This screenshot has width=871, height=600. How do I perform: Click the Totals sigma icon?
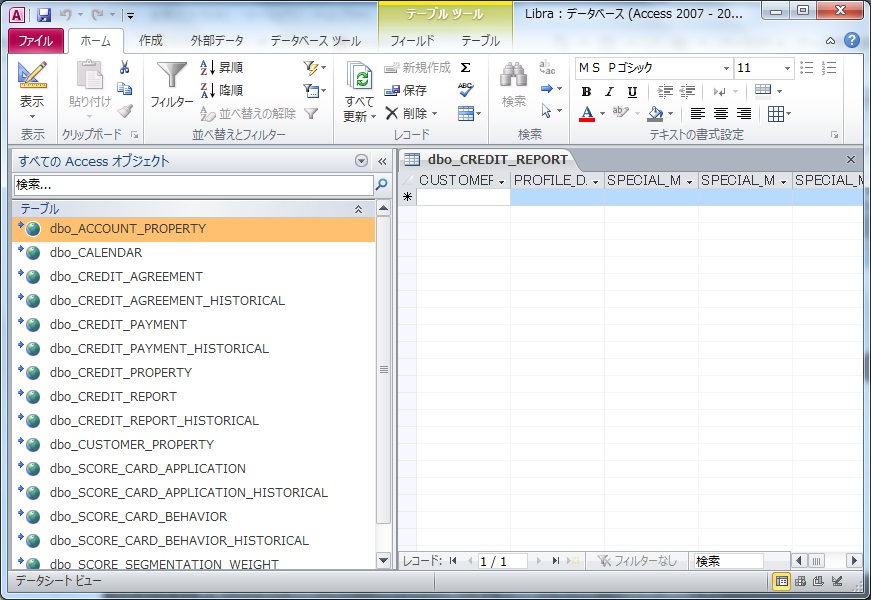click(x=465, y=68)
